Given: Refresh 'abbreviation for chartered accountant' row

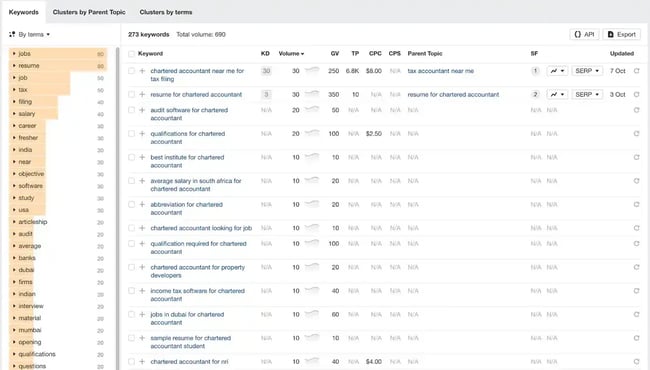Looking at the screenshot, I should coord(636,205).
